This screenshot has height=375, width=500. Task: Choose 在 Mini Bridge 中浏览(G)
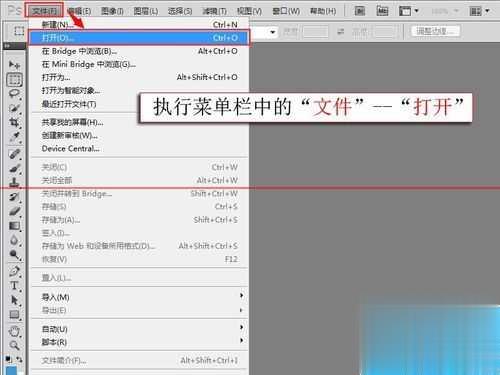[x=140, y=64]
